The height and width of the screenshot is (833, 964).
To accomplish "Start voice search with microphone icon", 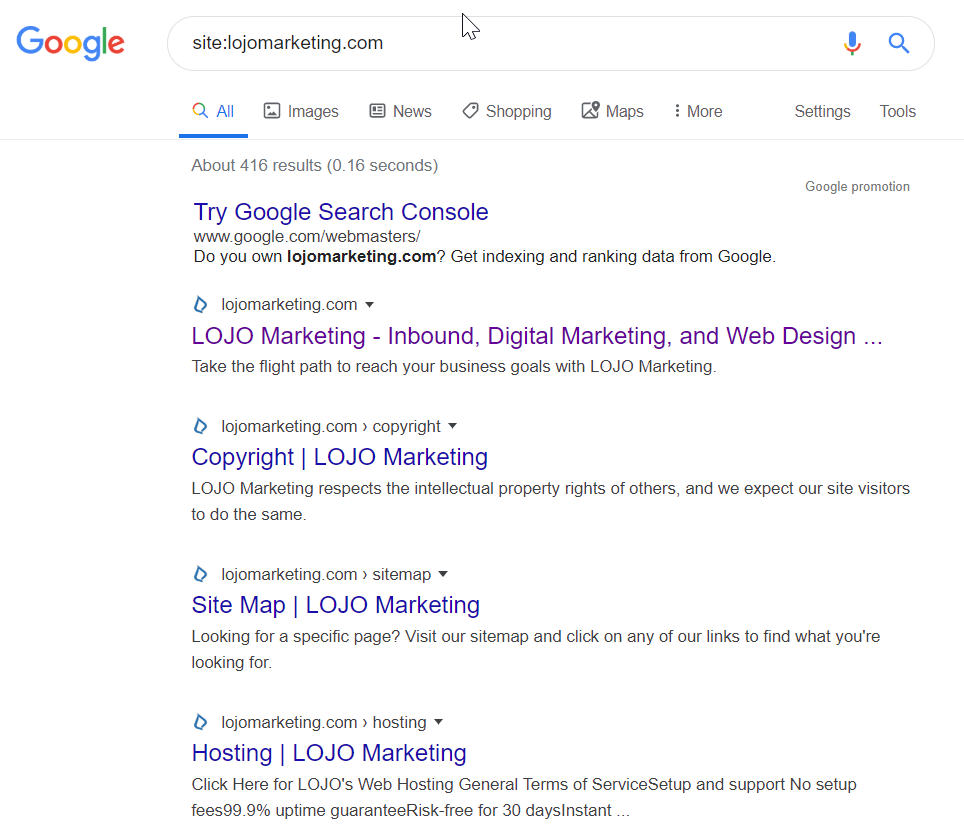I will pos(852,43).
